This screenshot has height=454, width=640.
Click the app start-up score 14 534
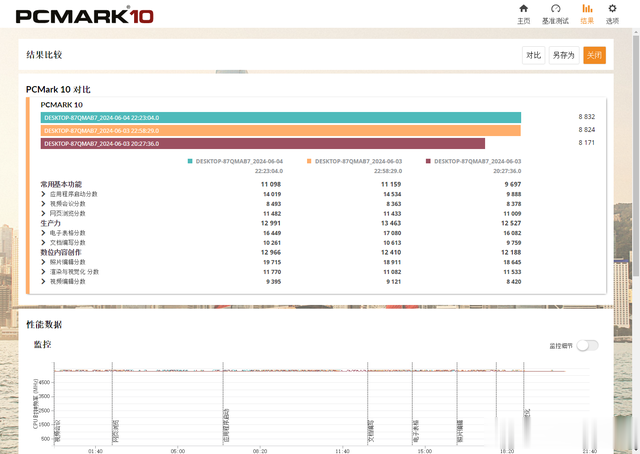[392, 194]
